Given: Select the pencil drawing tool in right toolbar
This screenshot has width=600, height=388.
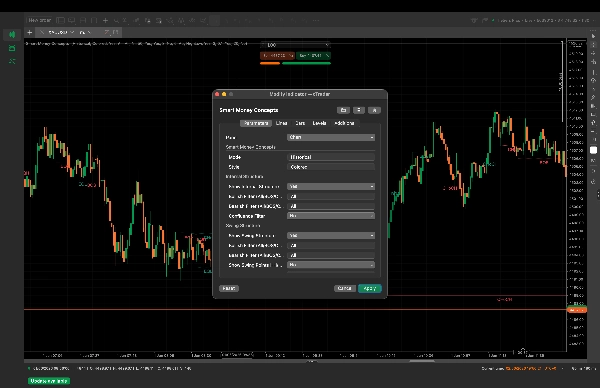Looking at the screenshot, I should (x=593, y=98).
